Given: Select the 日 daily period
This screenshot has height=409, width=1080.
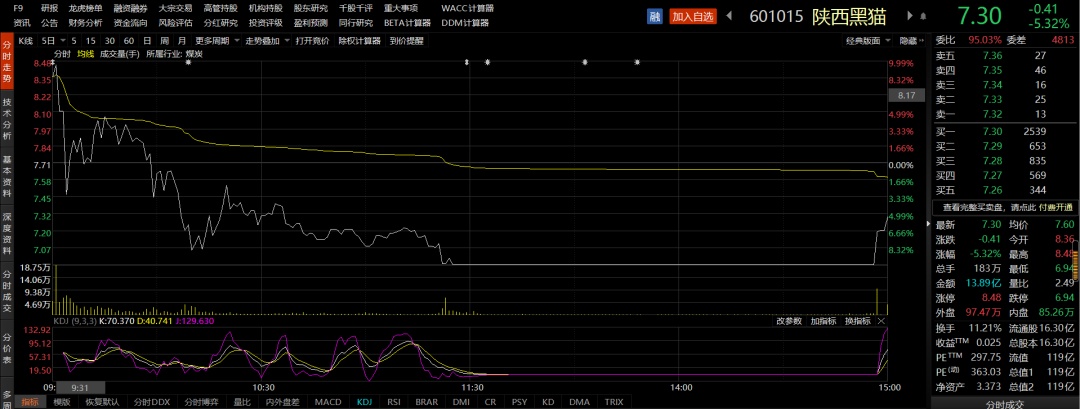Looking at the screenshot, I should click(147, 41).
